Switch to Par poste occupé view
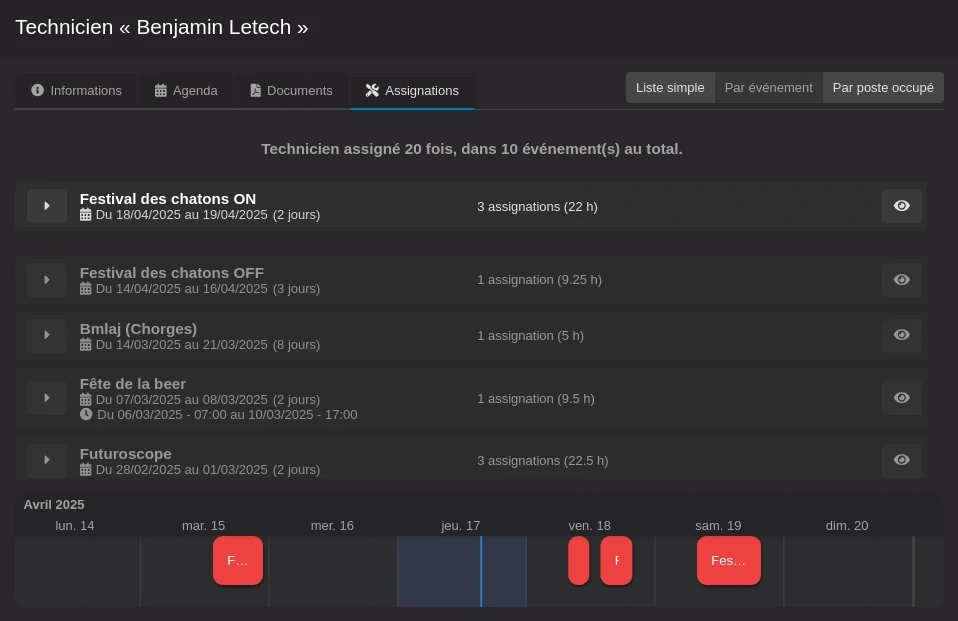Screen dimensions: 958x621 883,88
